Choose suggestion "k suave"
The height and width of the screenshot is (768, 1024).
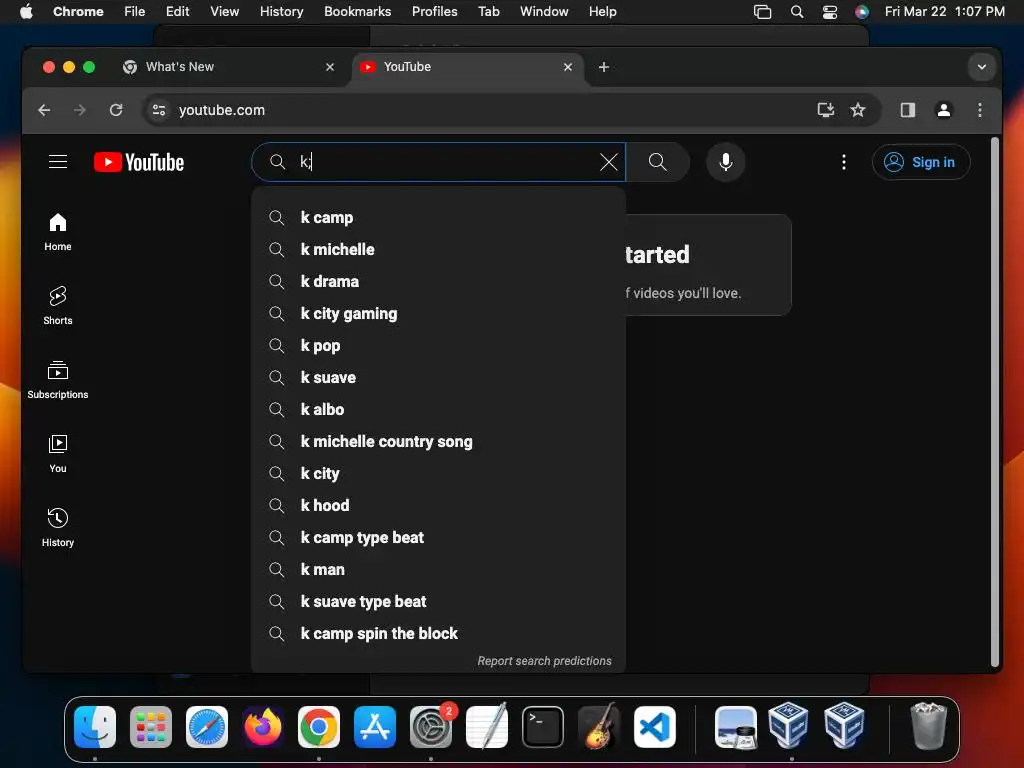pyautogui.click(x=438, y=377)
